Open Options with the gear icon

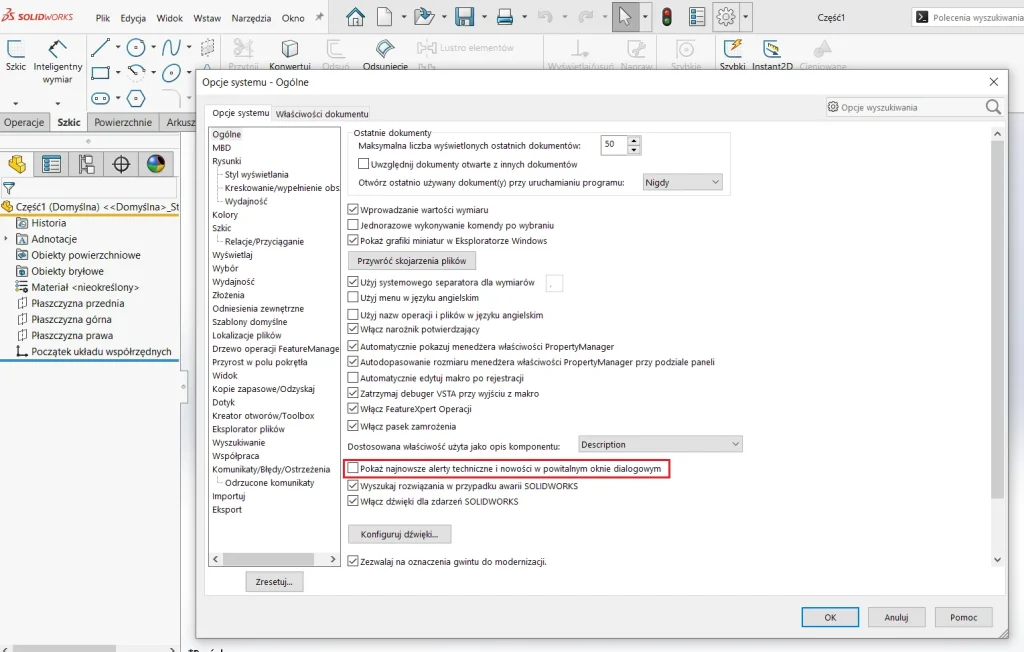[x=726, y=16]
